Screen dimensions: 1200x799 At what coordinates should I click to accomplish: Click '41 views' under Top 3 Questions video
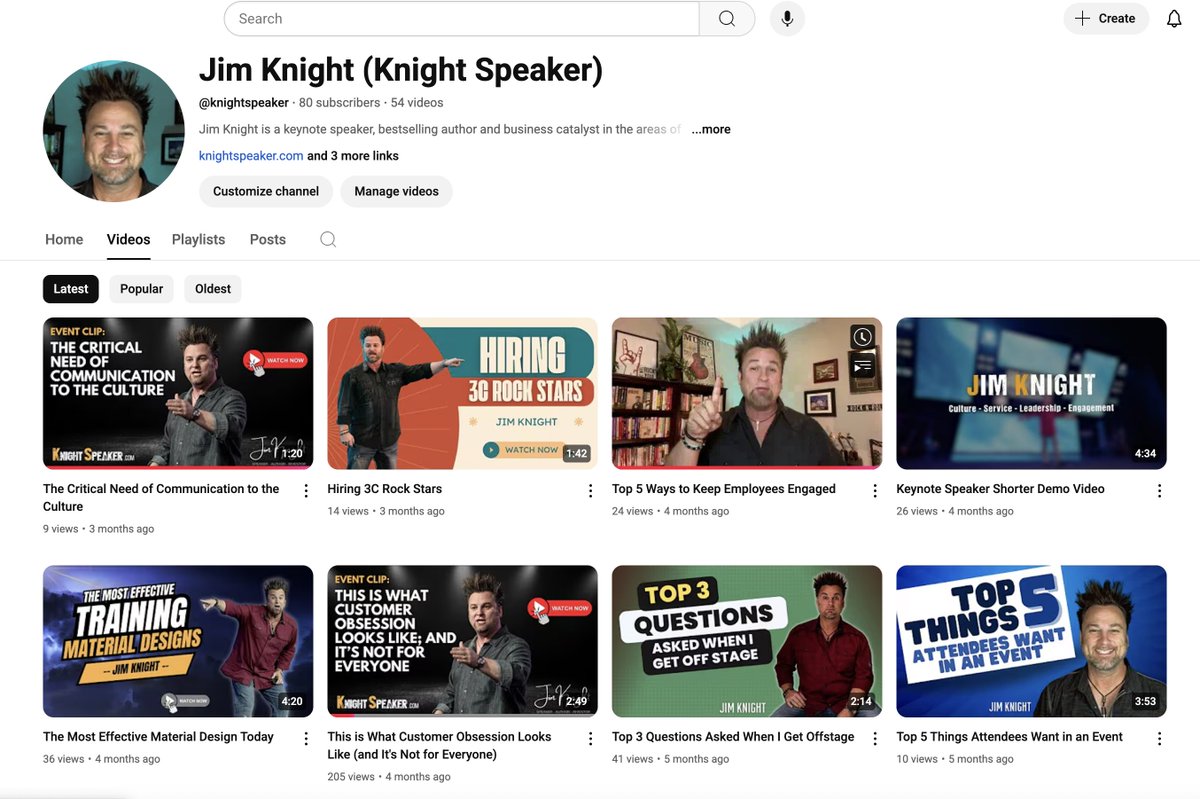pyautogui.click(x=632, y=759)
